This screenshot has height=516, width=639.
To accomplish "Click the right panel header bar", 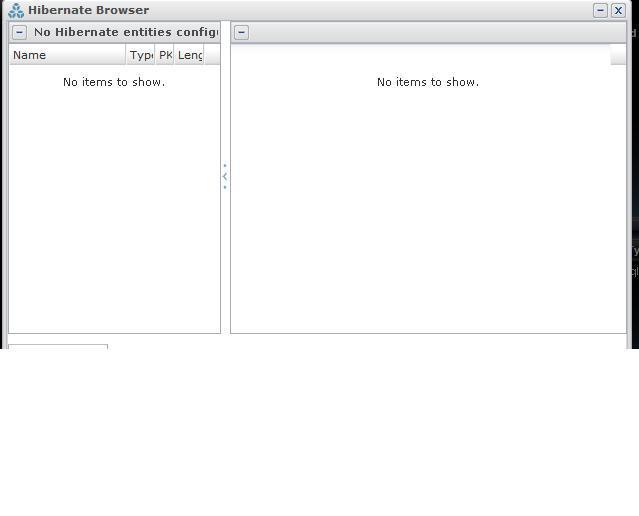I will coord(430,32).
